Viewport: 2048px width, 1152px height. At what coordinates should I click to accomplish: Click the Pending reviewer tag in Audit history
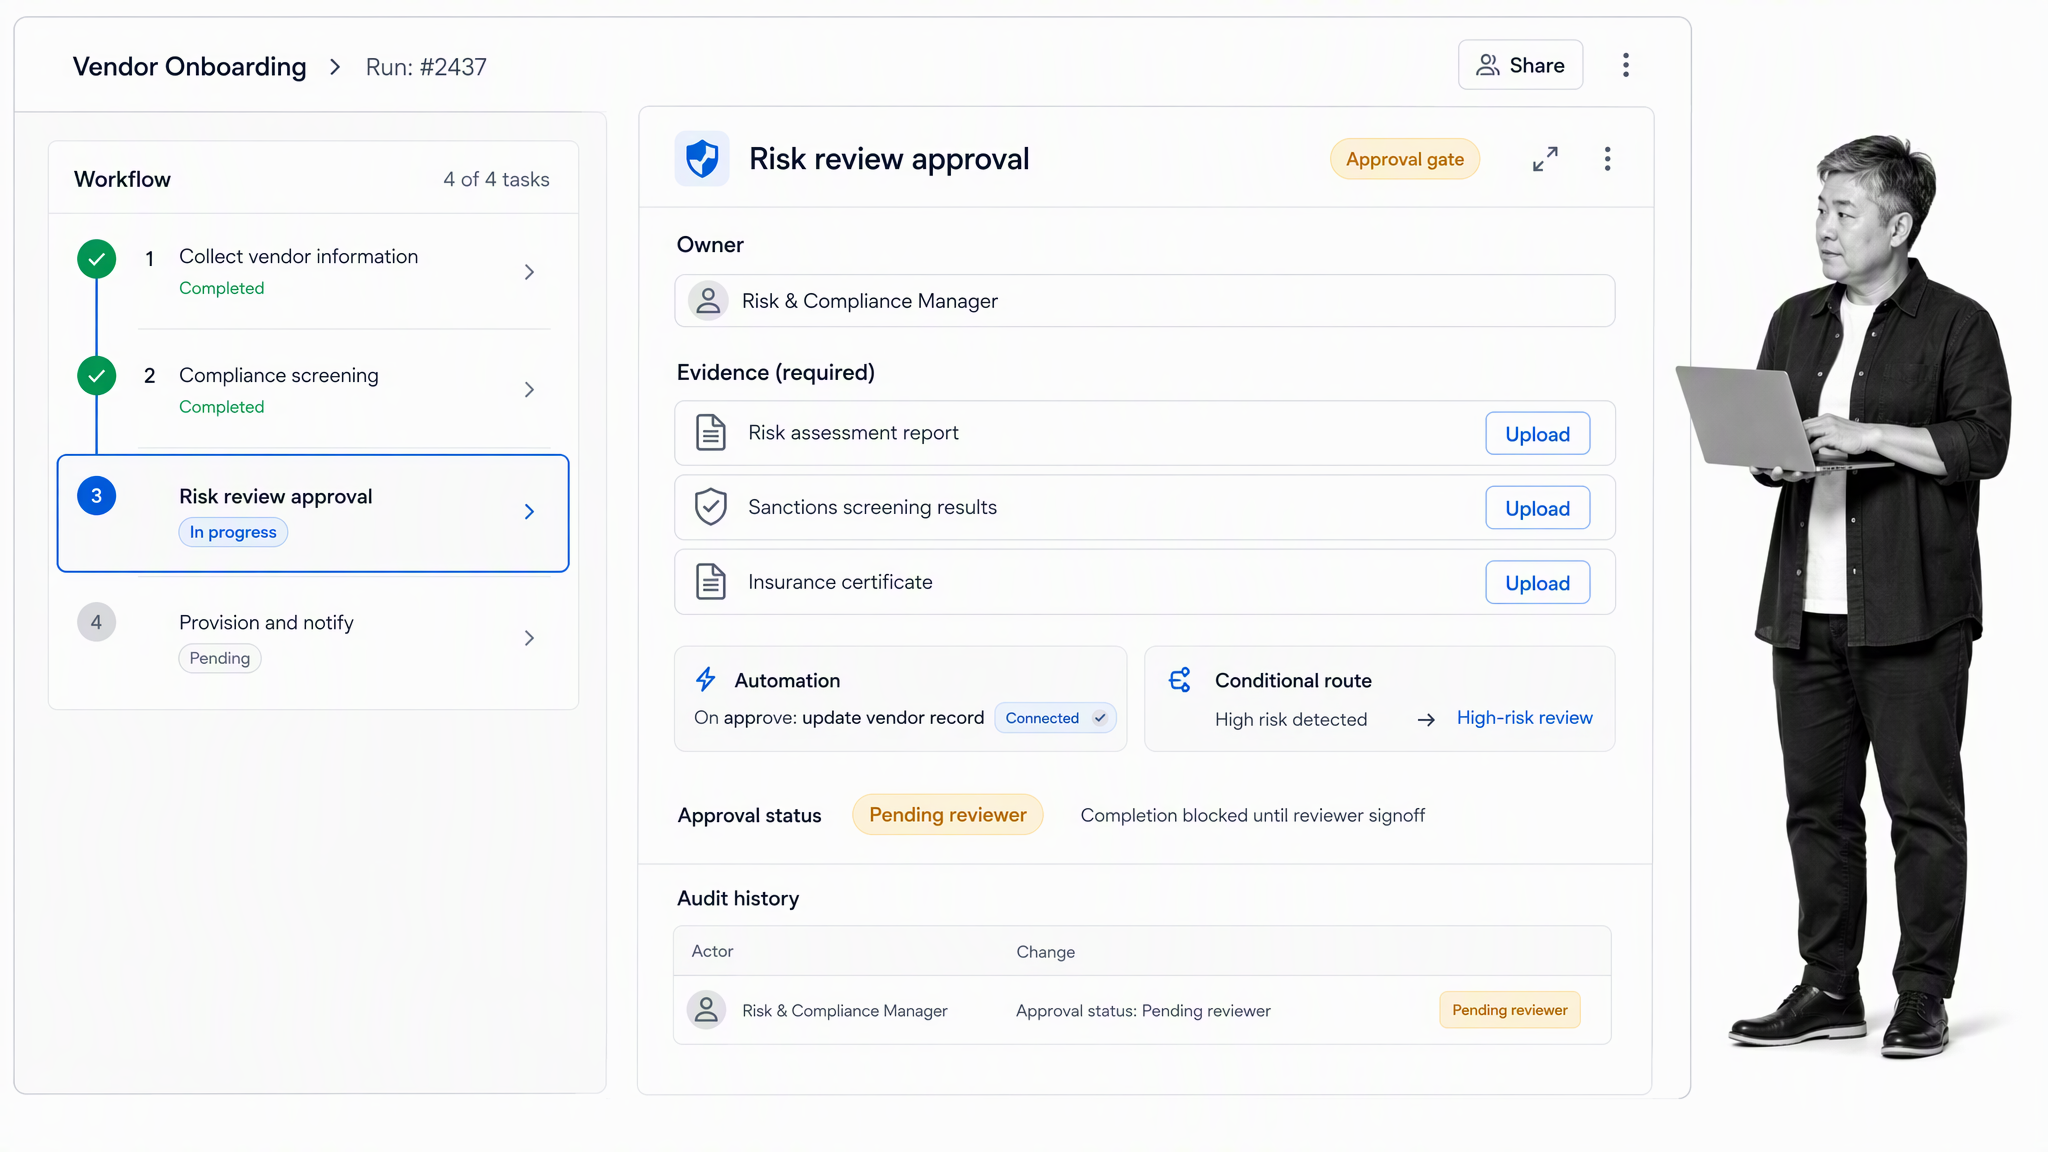[1509, 1010]
